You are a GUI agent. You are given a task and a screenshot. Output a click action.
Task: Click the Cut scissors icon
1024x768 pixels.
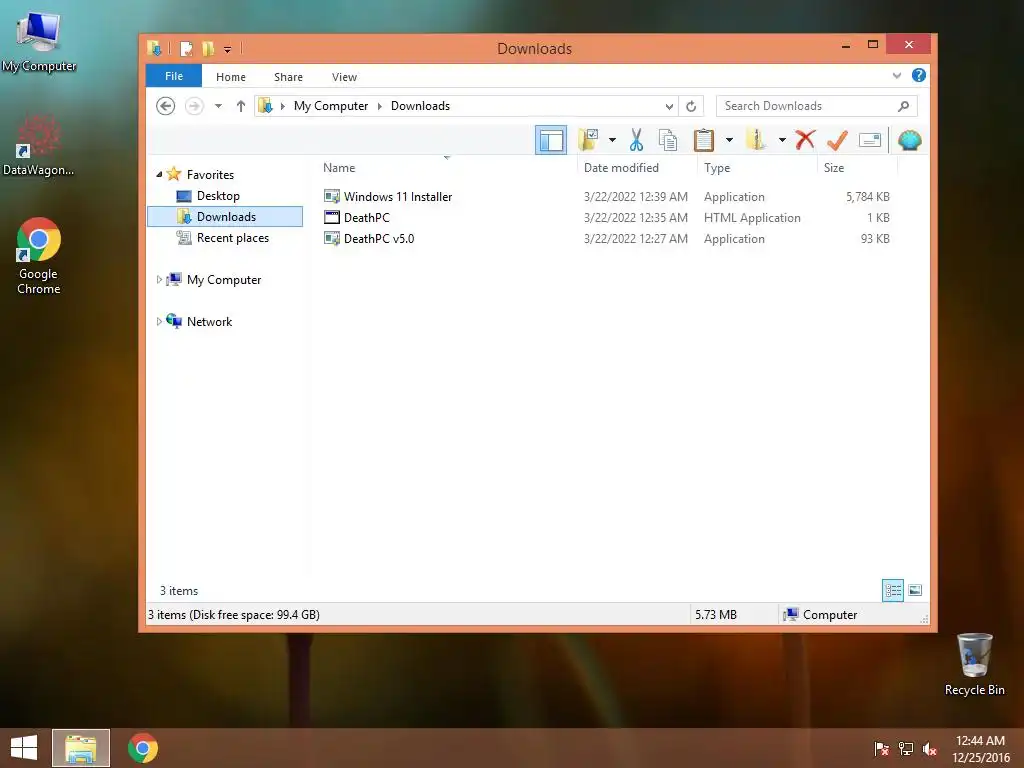pyautogui.click(x=636, y=140)
